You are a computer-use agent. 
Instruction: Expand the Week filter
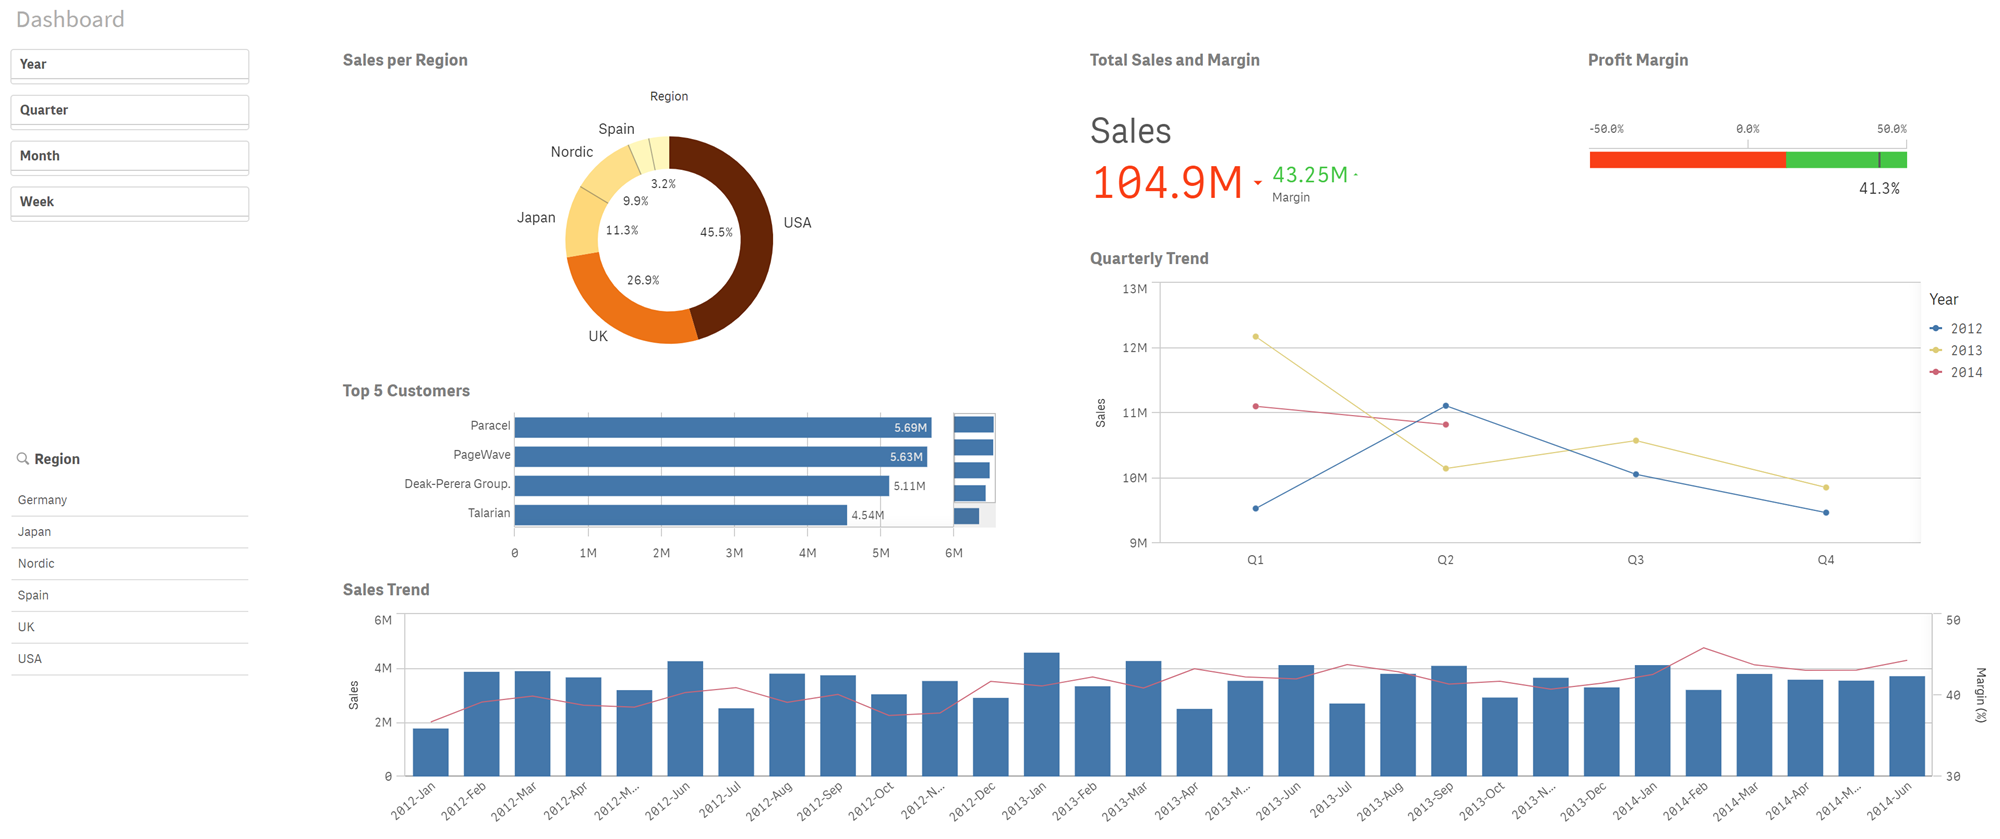(x=129, y=202)
